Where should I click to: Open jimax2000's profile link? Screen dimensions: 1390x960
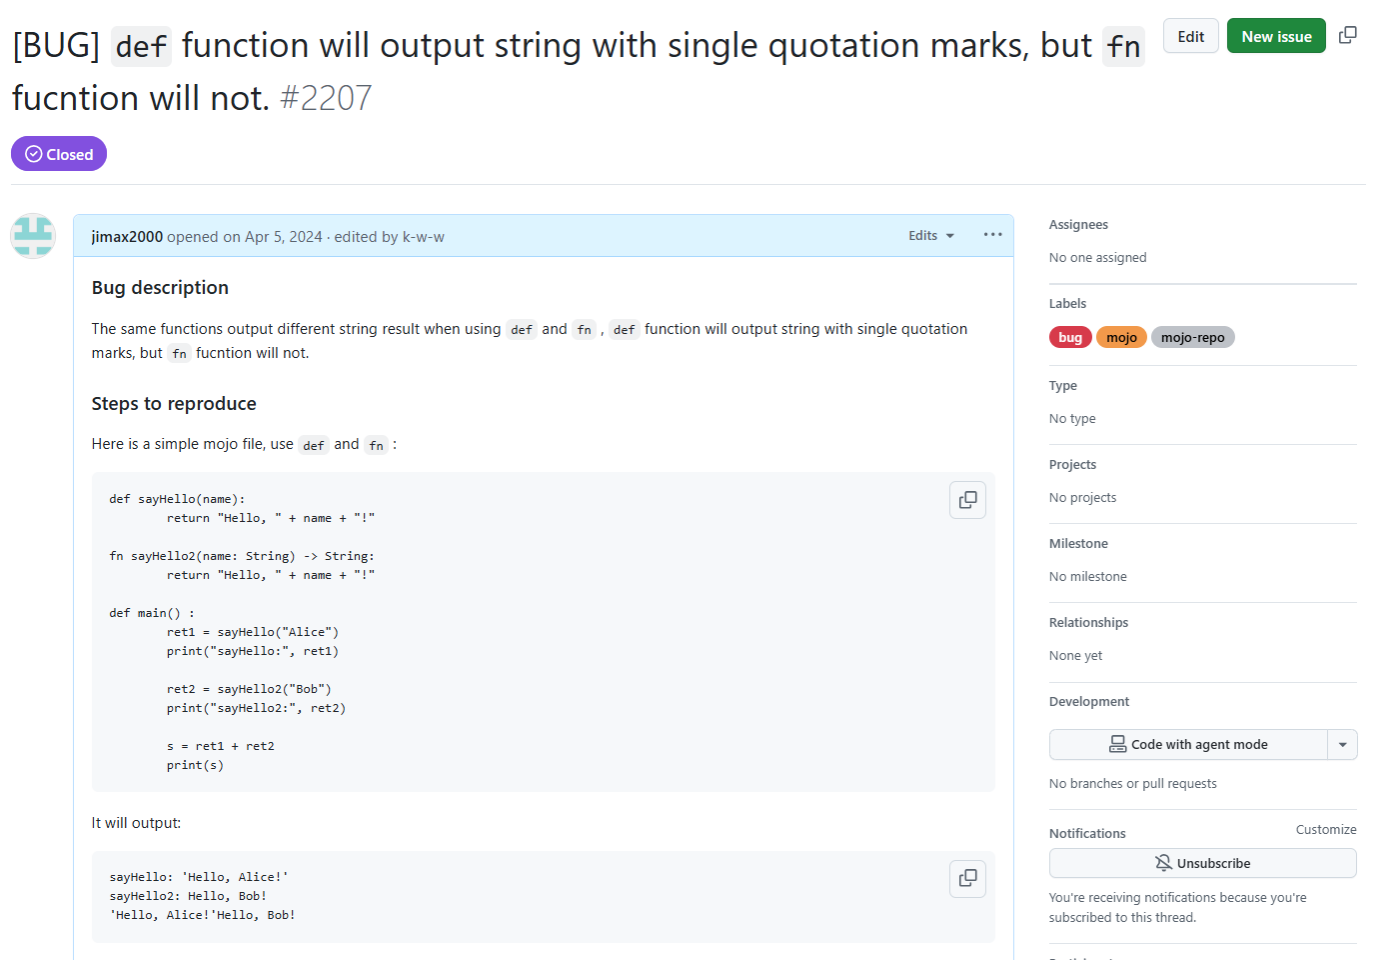(x=127, y=237)
